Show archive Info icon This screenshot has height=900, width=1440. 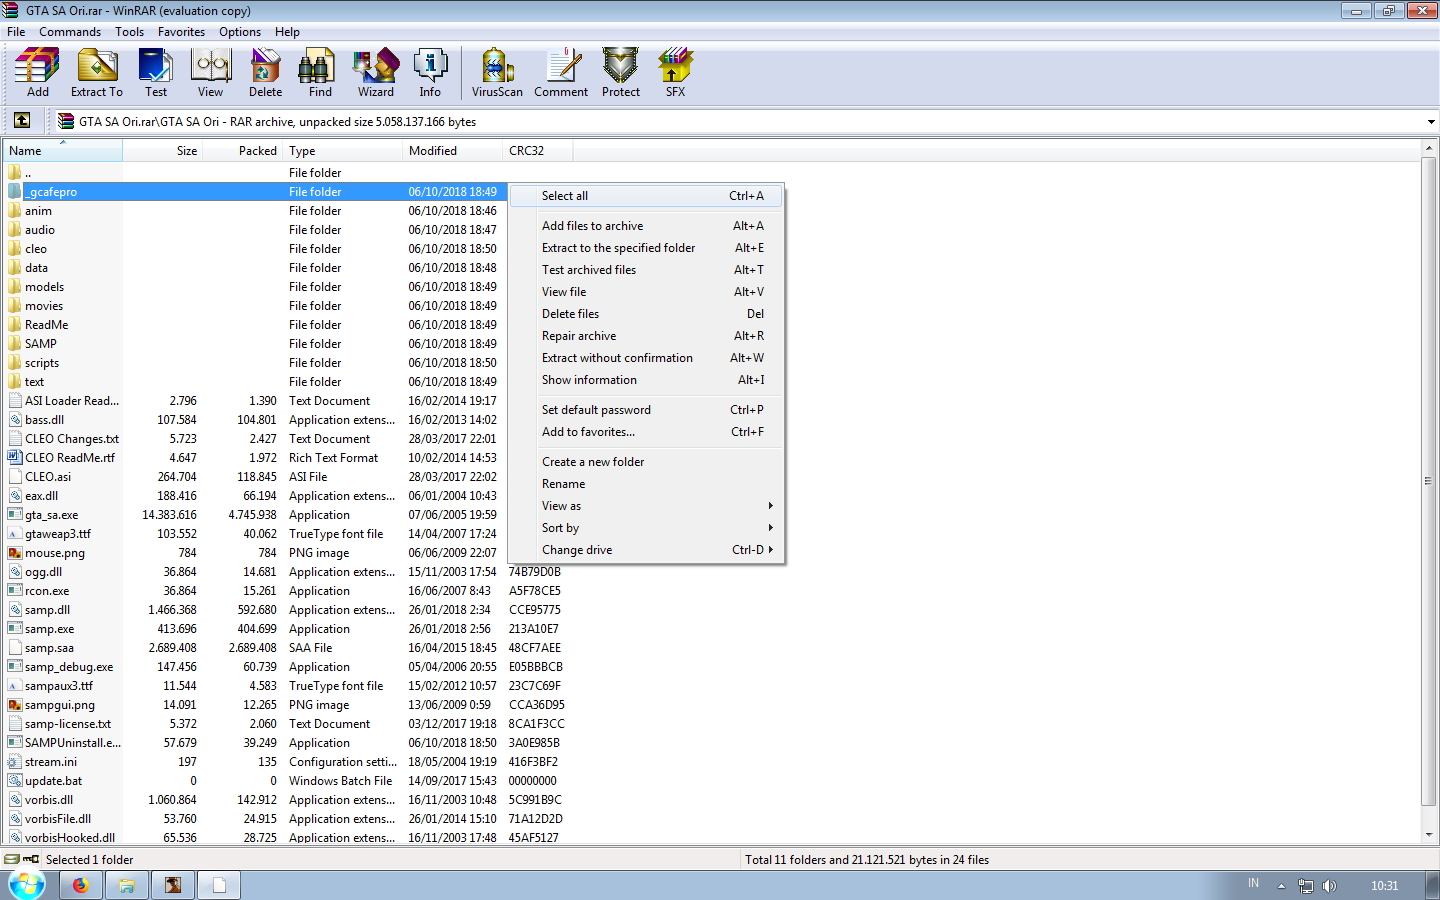pos(430,73)
